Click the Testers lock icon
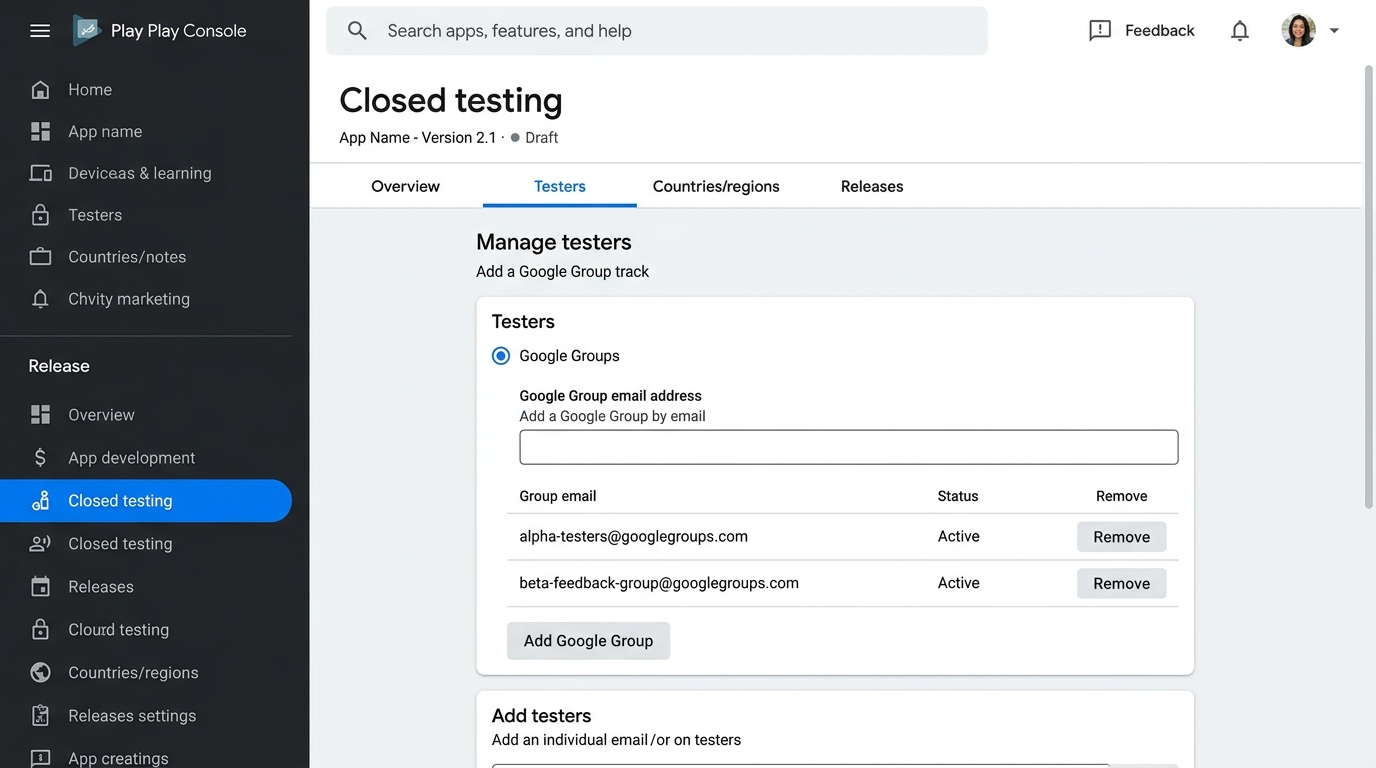Viewport: 1376px width, 768px height. click(x=40, y=215)
